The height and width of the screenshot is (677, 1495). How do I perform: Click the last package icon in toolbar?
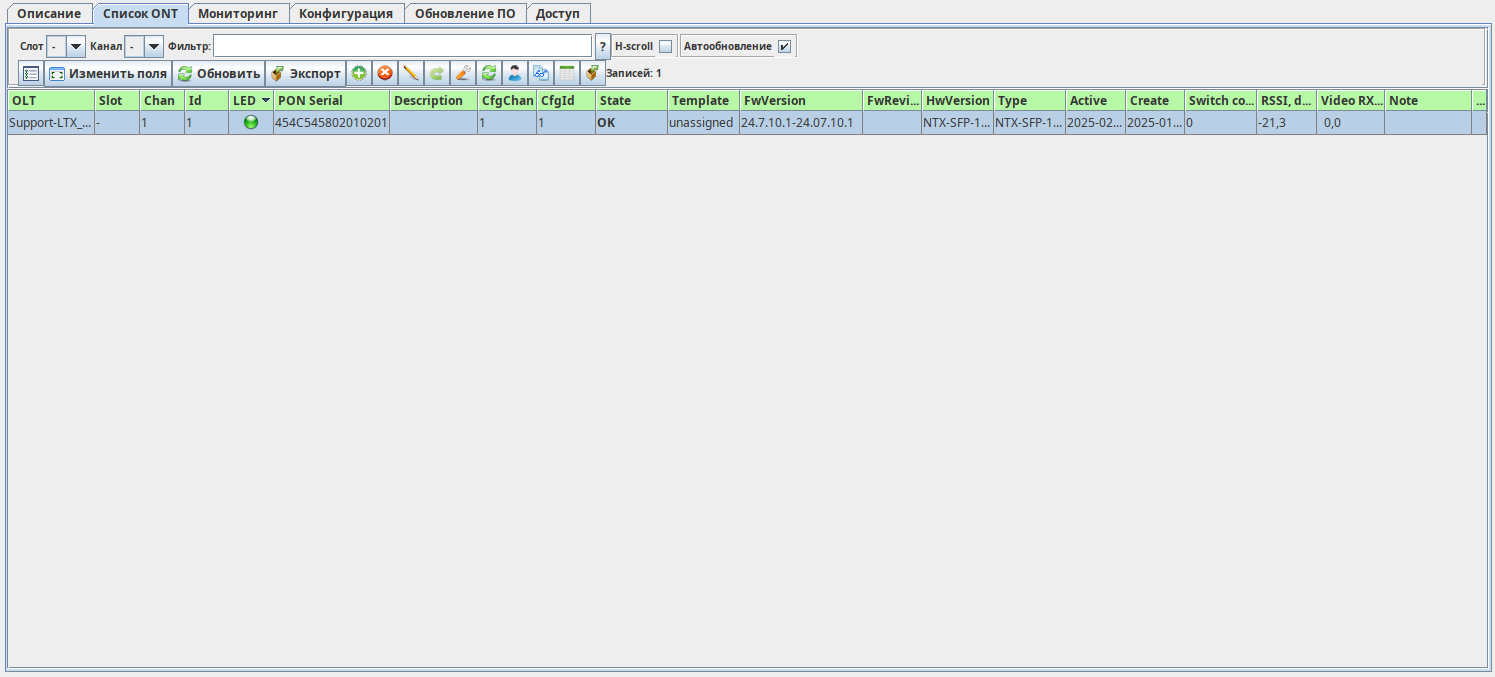pos(592,73)
